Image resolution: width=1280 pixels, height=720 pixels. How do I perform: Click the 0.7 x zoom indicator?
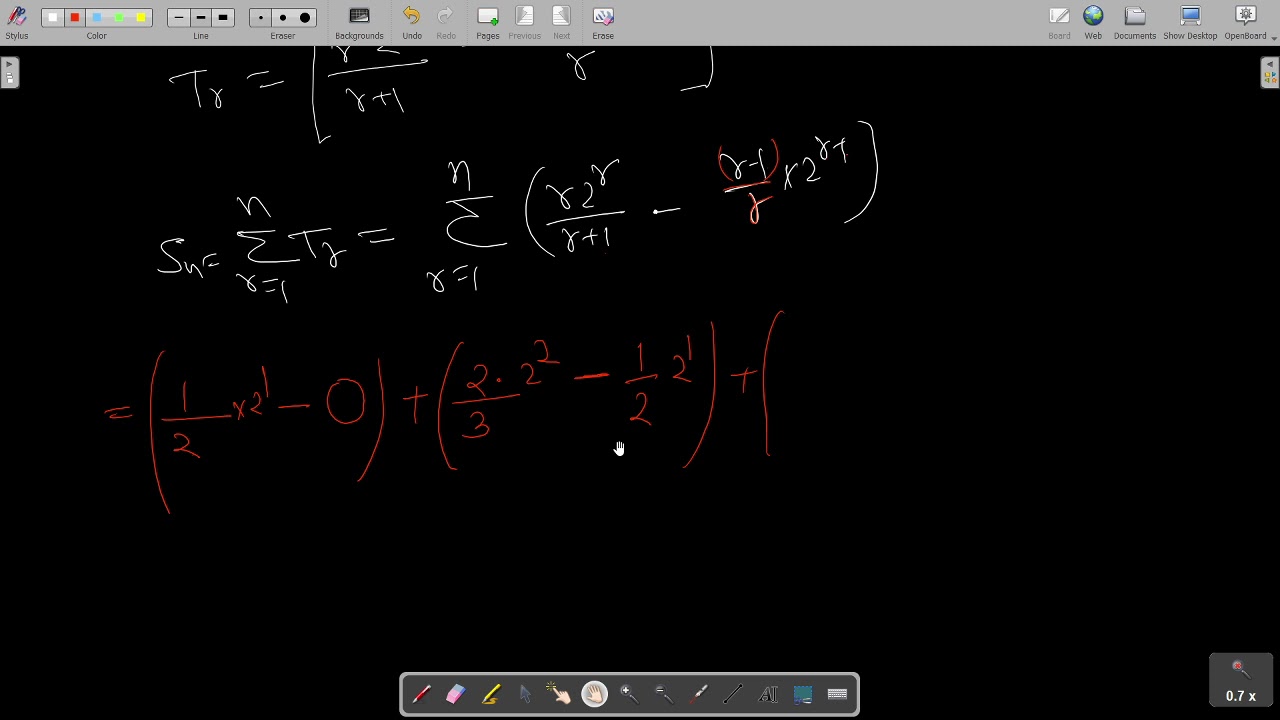(1241, 681)
